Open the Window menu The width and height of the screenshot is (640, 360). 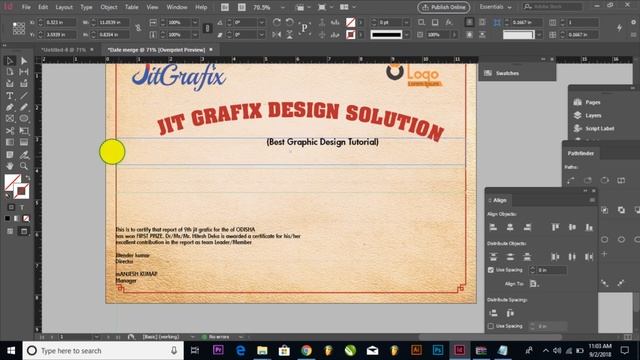[177, 7]
